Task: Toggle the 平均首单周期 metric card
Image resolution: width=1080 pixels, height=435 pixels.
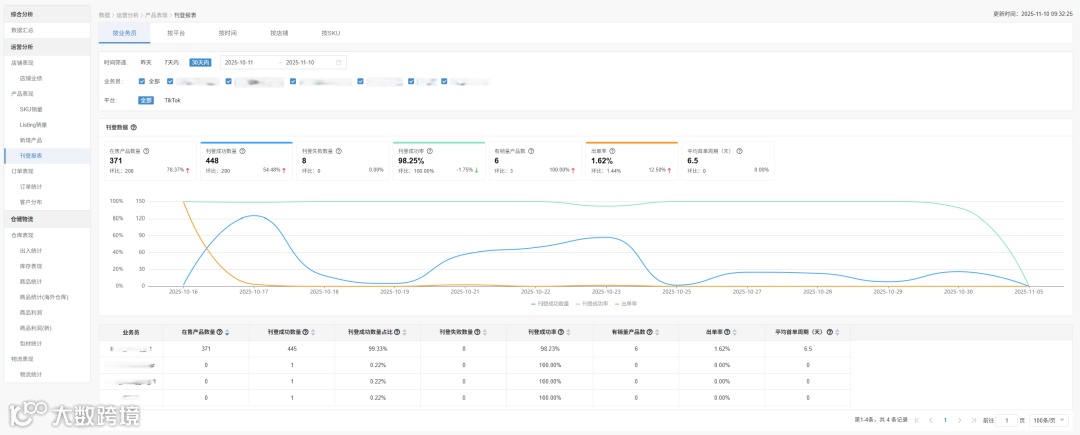Action: [x=728, y=161]
